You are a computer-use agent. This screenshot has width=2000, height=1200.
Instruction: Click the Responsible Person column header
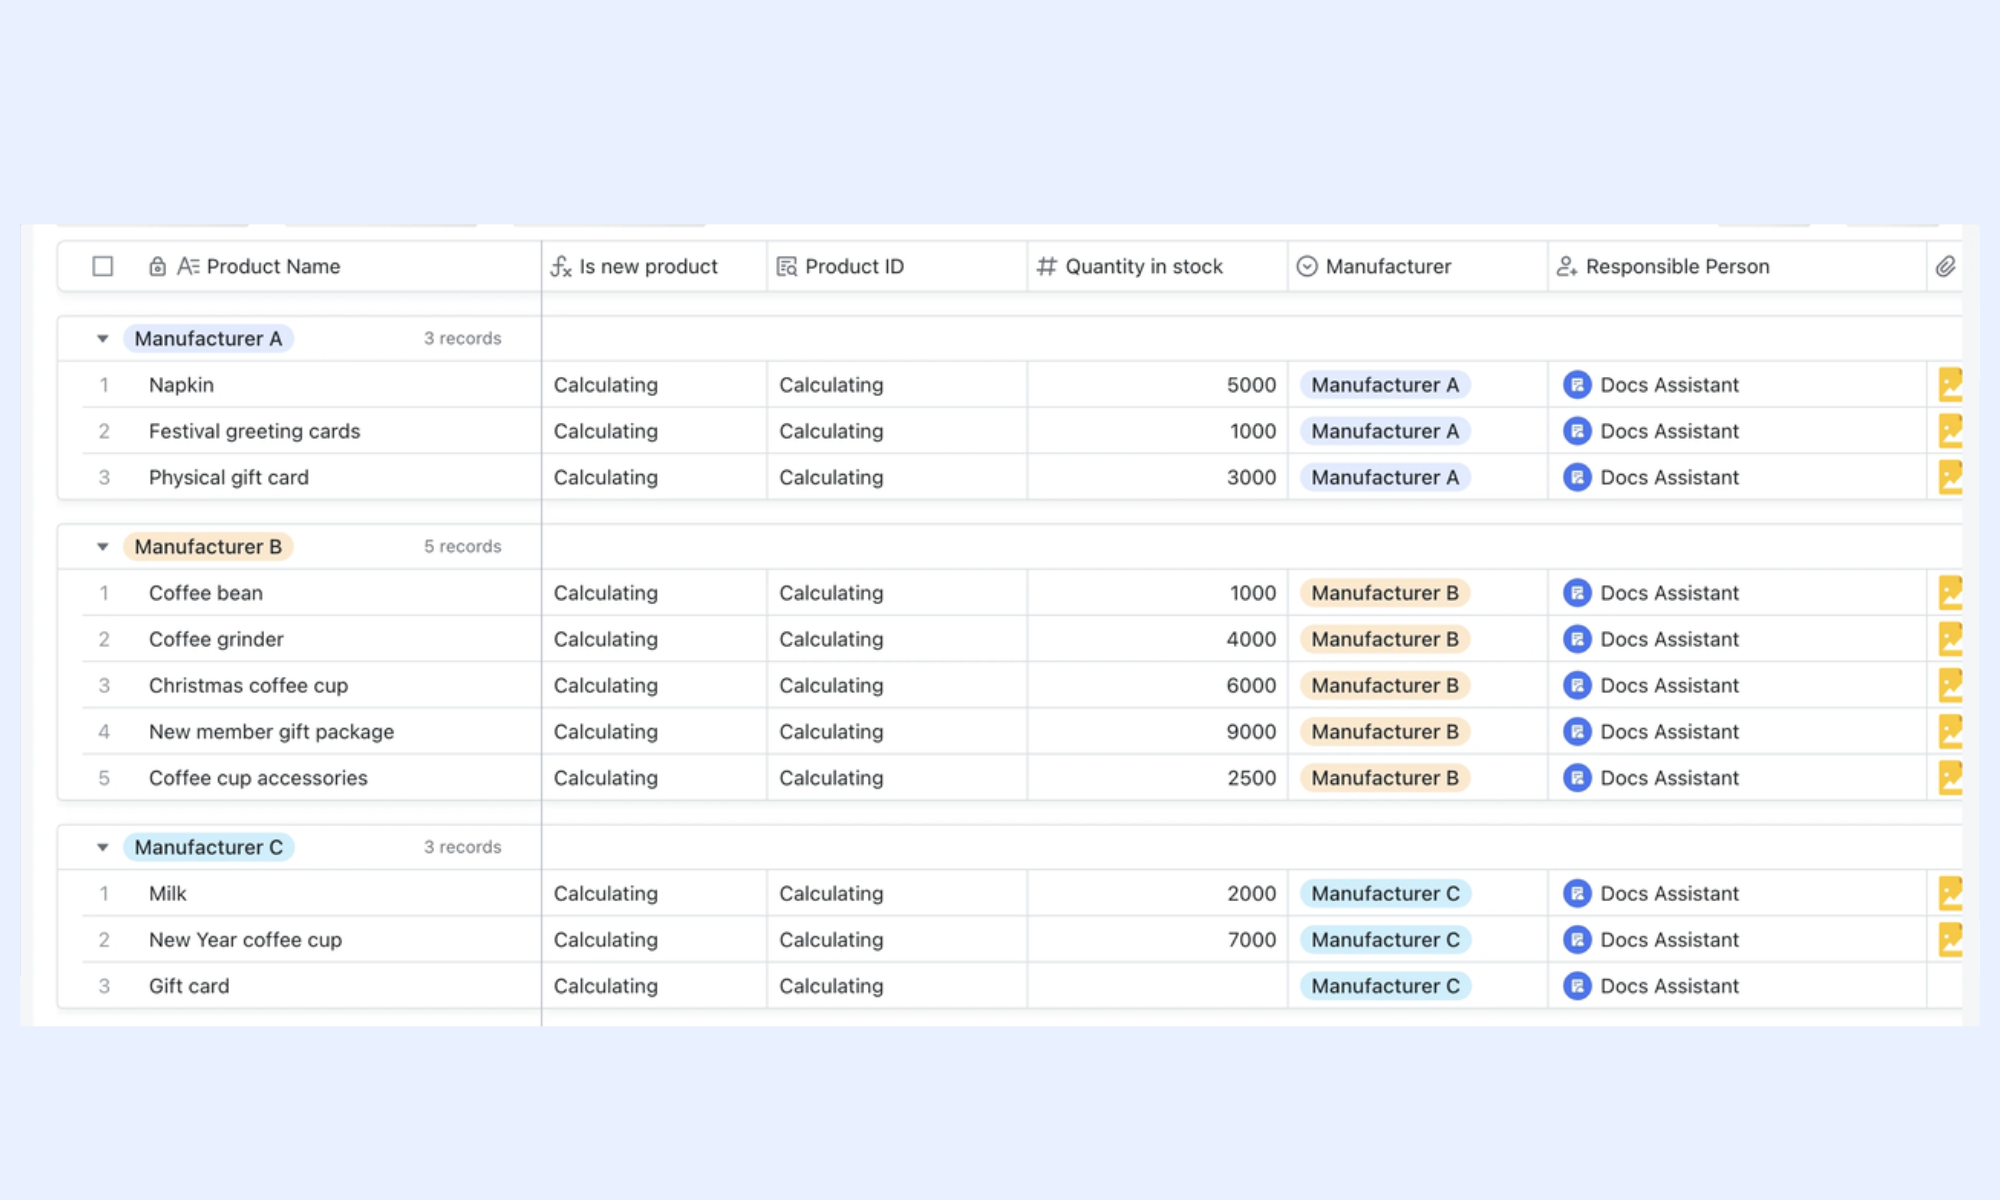1737,266
